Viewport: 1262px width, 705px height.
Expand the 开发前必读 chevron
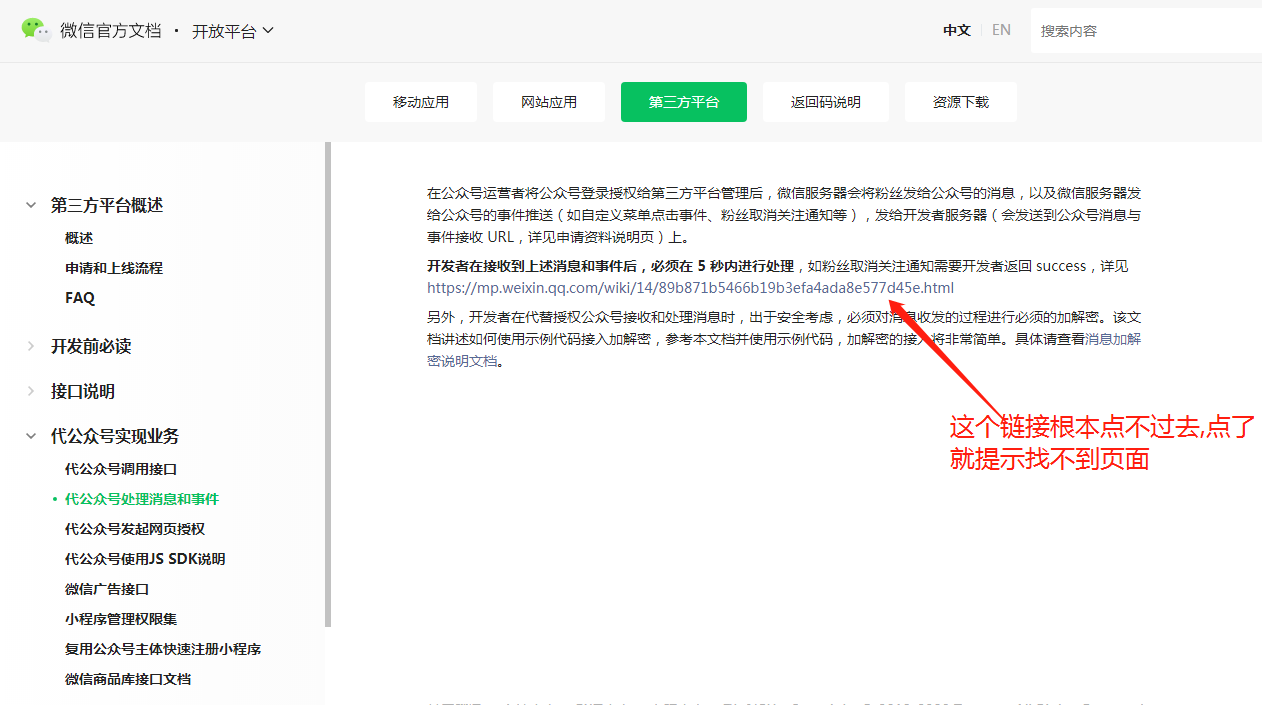(x=31, y=346)
